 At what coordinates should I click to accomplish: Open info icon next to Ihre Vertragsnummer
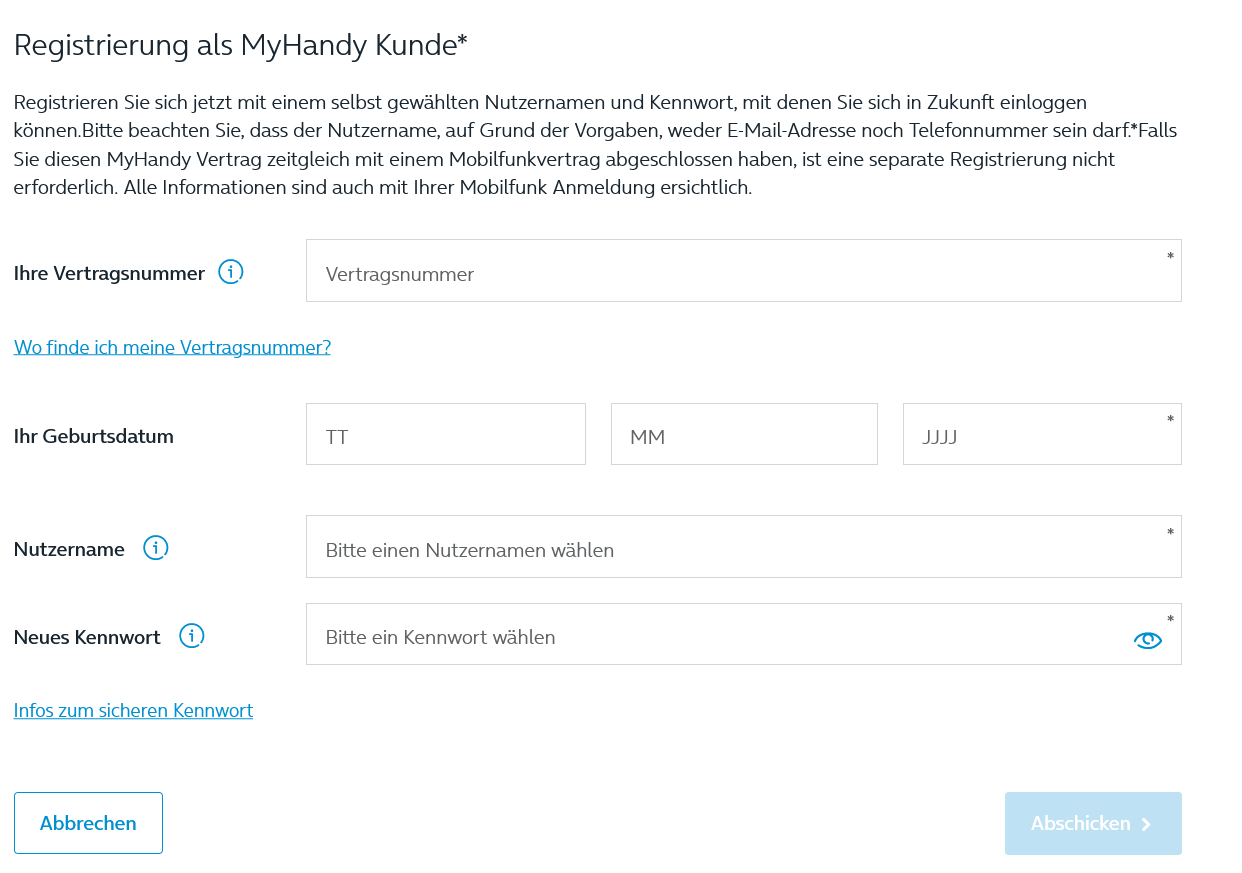[x=231, y=271]
